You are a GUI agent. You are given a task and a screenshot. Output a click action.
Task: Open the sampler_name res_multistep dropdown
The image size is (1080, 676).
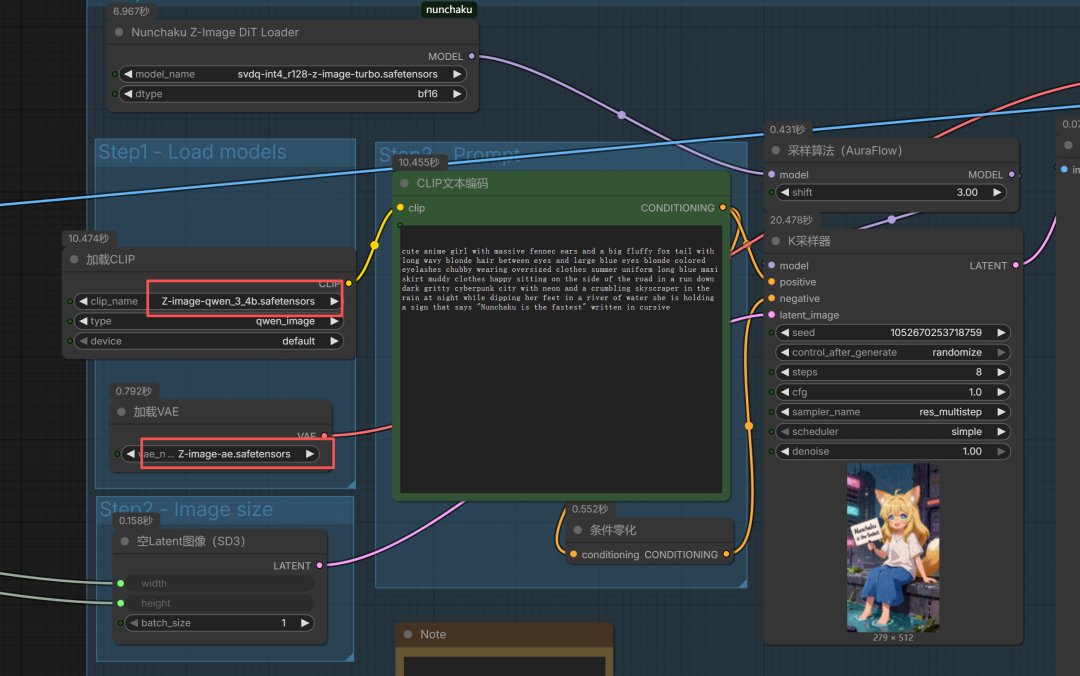point(893,413)
